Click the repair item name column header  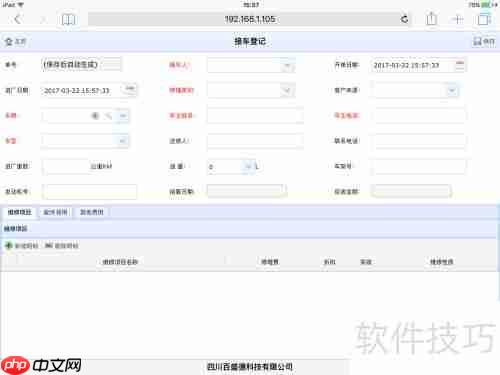[120, 262]
